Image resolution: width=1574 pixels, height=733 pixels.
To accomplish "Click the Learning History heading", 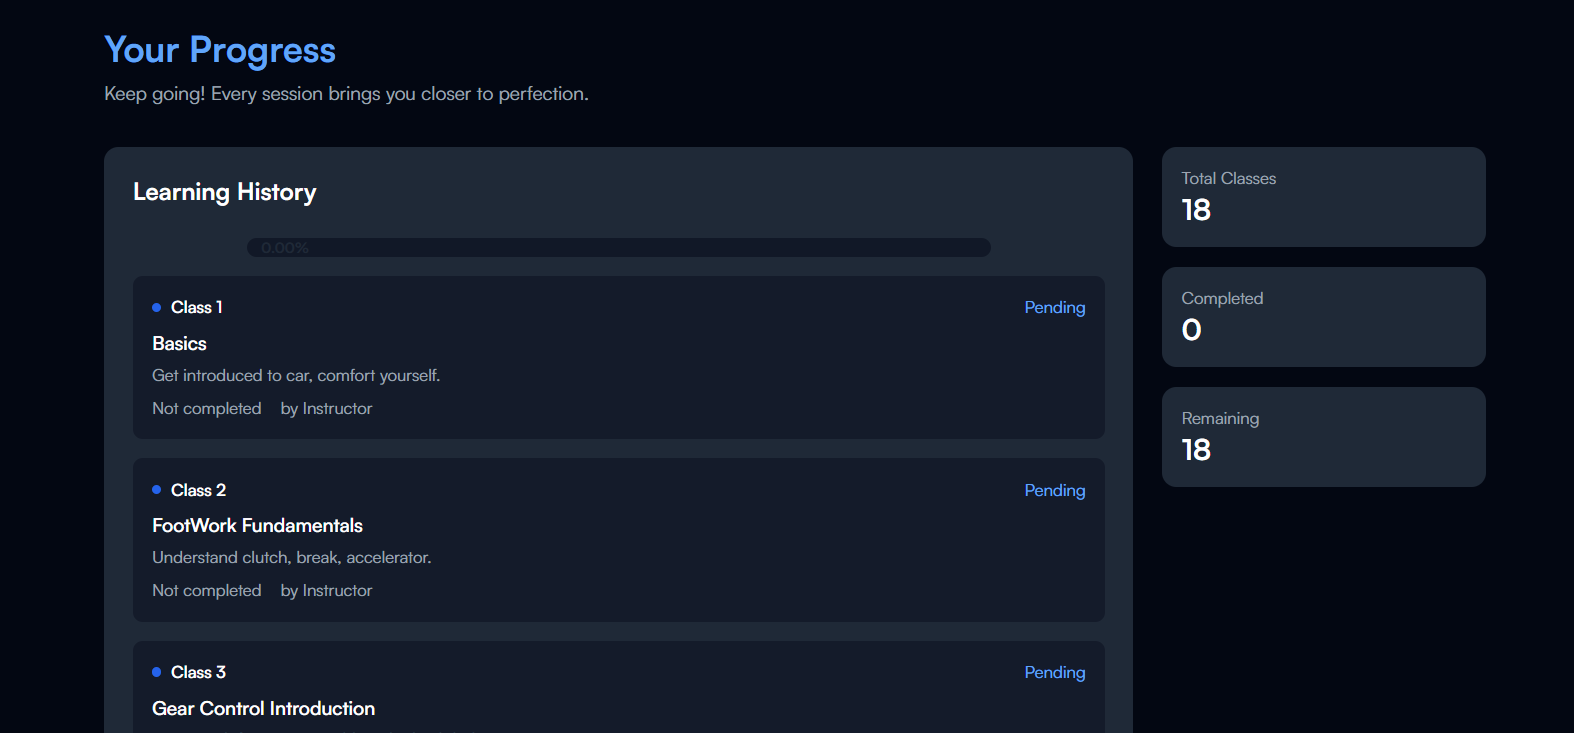I will [225, 192].
